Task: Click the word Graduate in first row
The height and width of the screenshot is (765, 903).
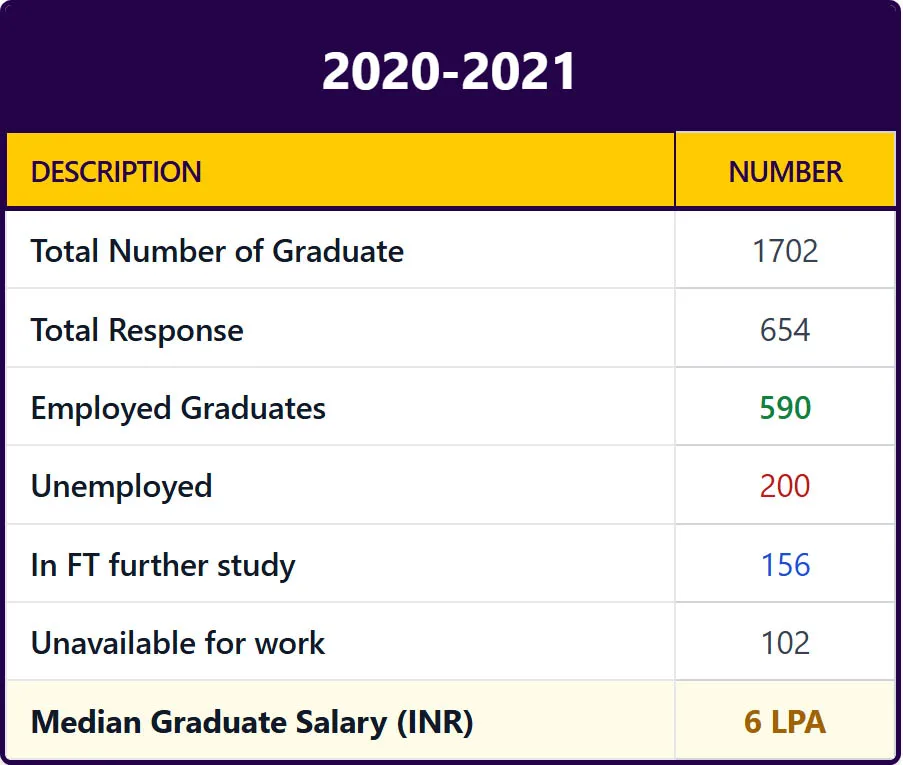Action: (338, 251)
